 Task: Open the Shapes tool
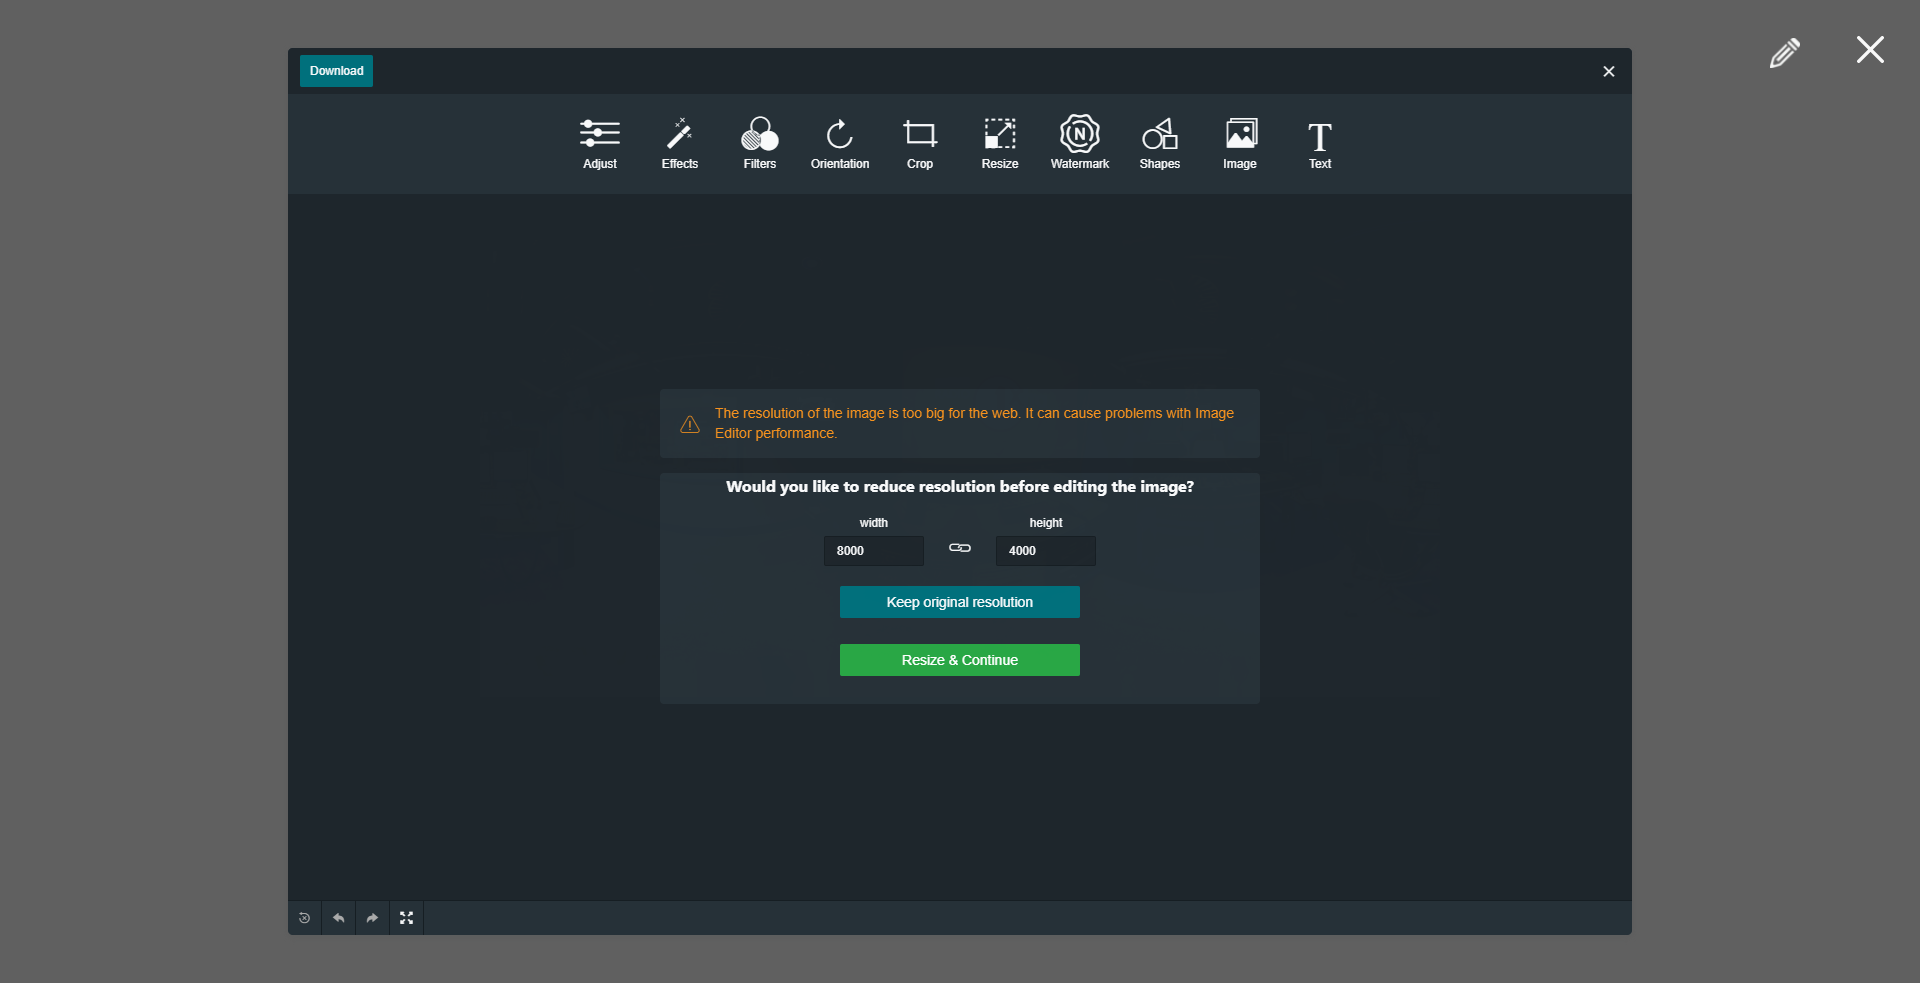click(x=1159, y=143)
